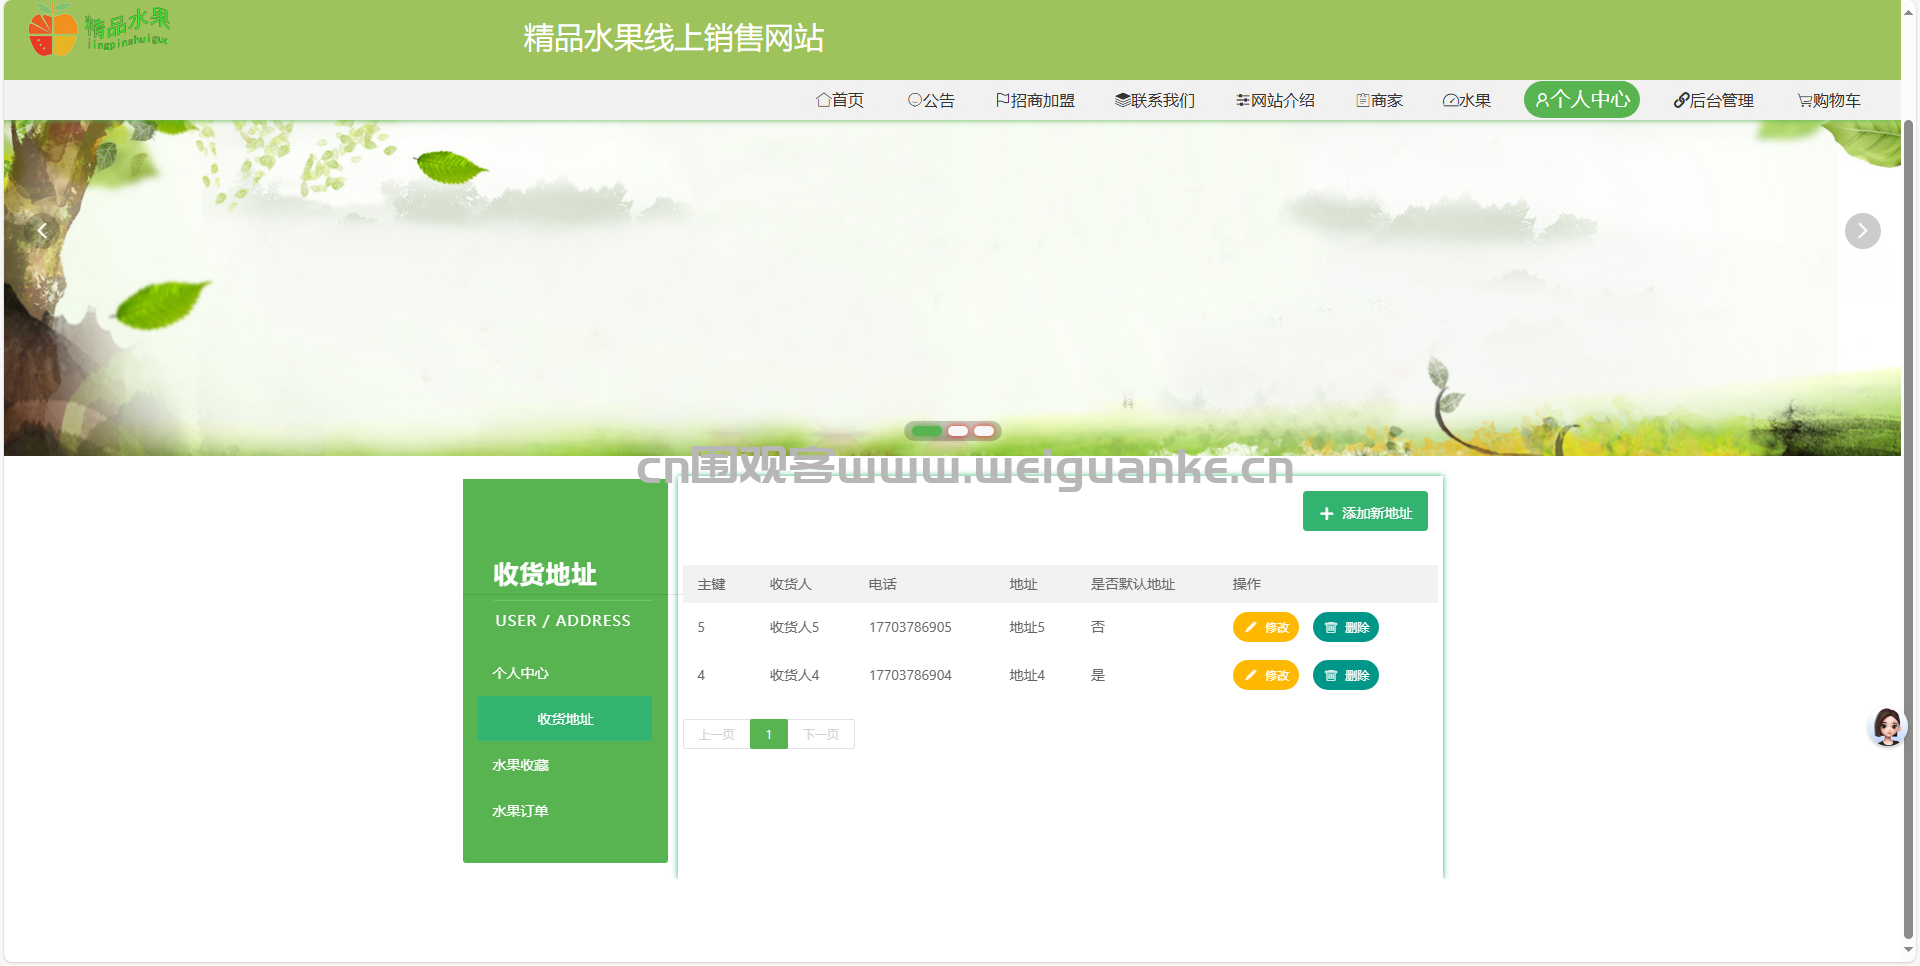
Task: Click the fruit logo in header
Action: tap(98, 30)
